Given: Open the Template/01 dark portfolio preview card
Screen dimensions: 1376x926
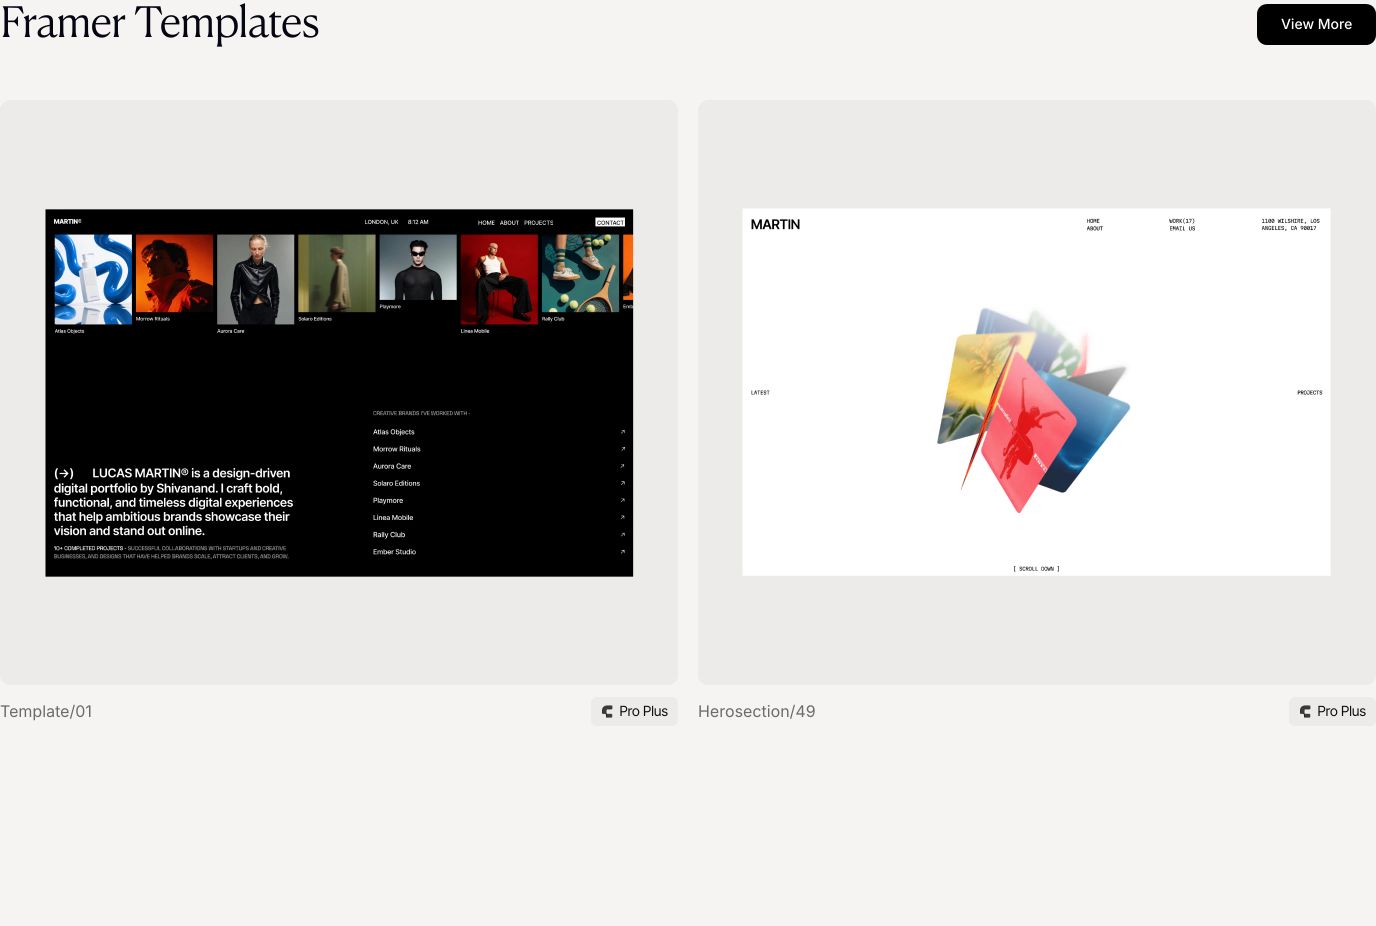Looking at the screenshot, I should pyautogui.click(x=339, y=392).
